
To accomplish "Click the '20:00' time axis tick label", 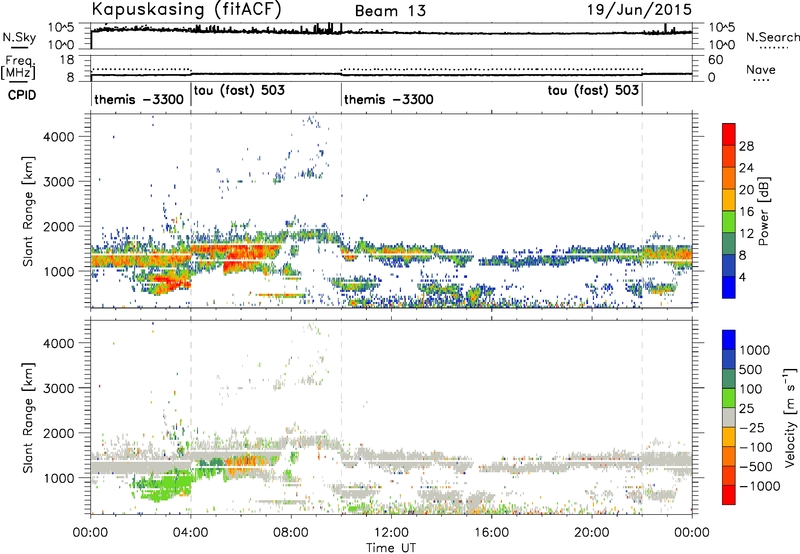I will 591,532.
